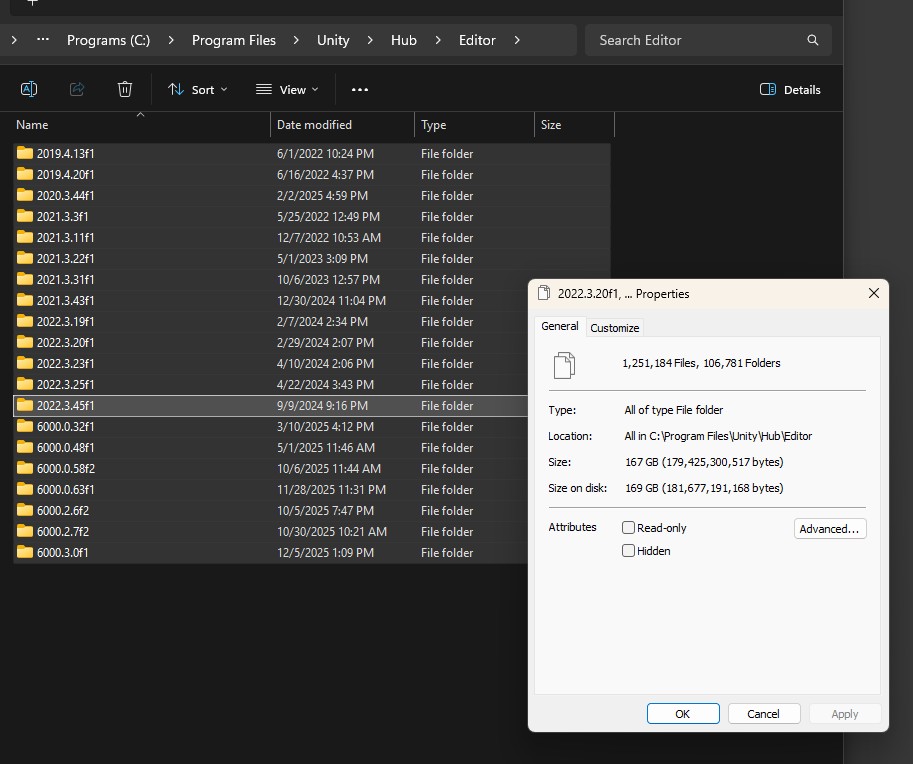Expand chevron after Editor in breadcrumb
The width and height of the screenshot is (913, 764).
(x=517, y=40)
